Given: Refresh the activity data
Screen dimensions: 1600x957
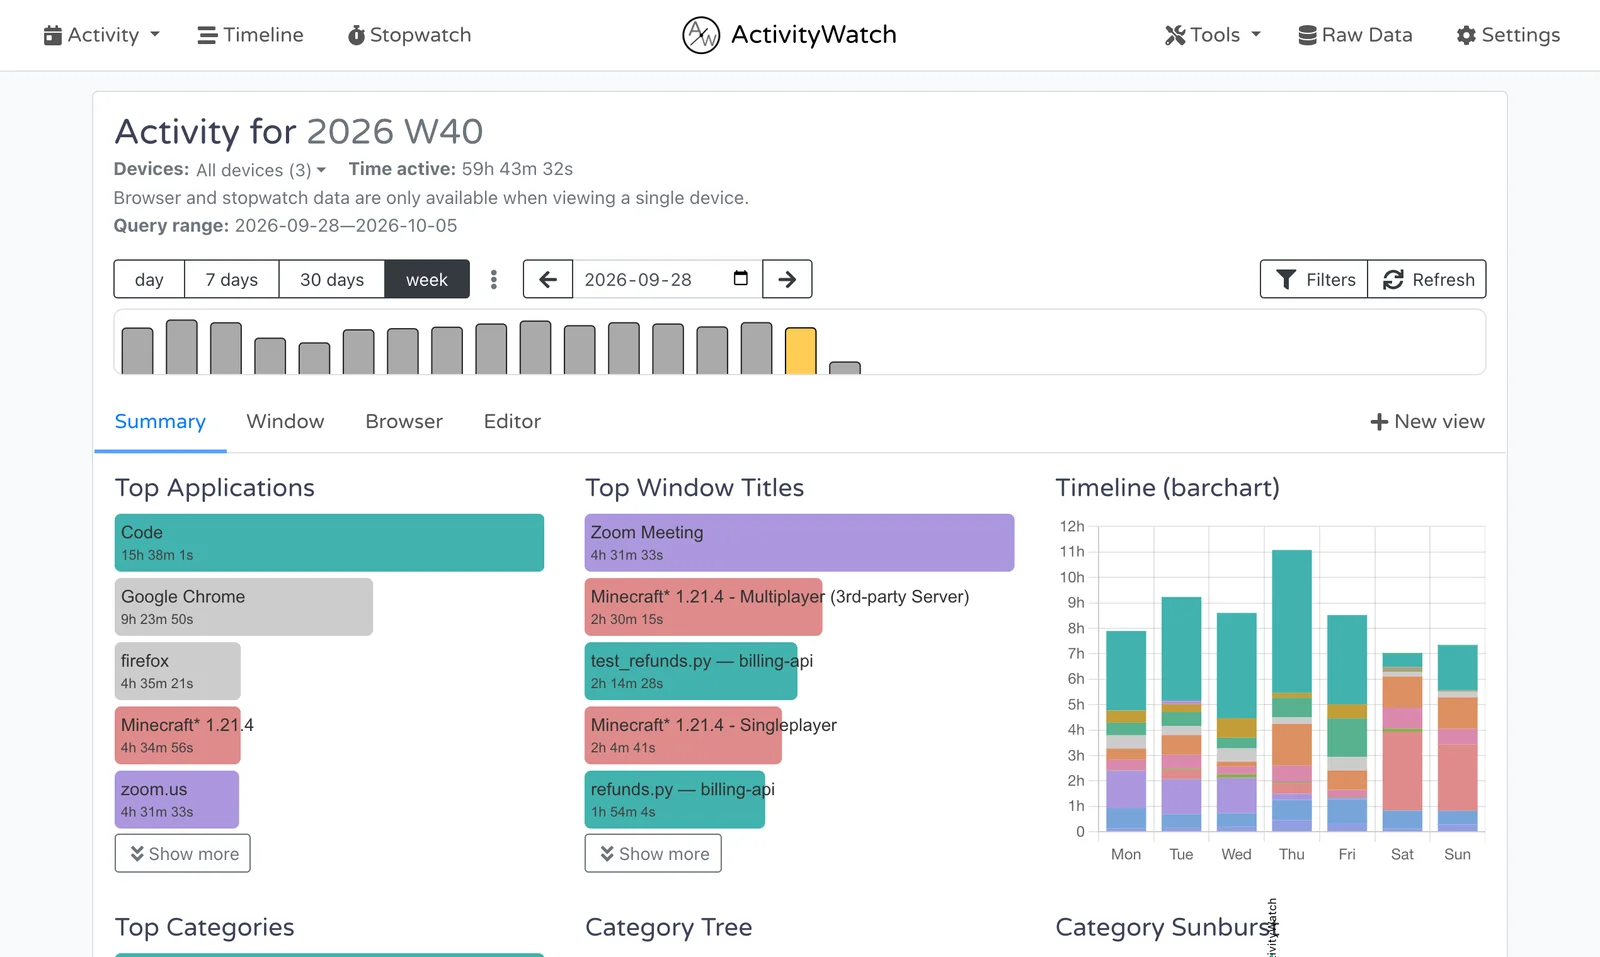Looking at the screenshot, I should pyautogui.click(x=1427, y=279).
